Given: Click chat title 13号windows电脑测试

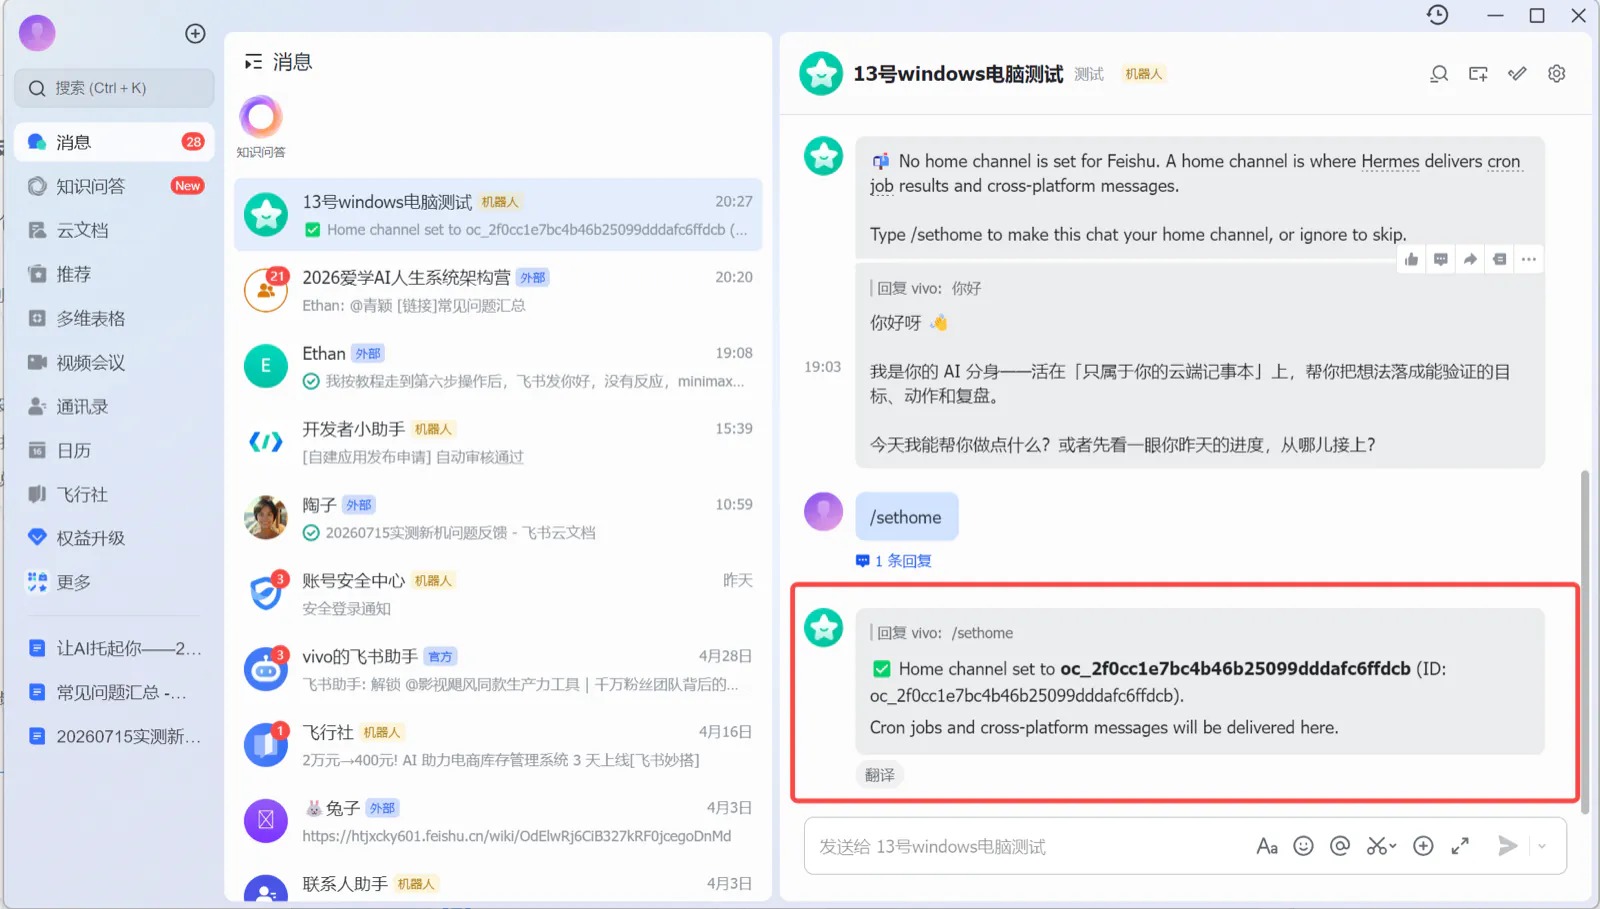Looking at the screenshot, I should pos(958,74).
